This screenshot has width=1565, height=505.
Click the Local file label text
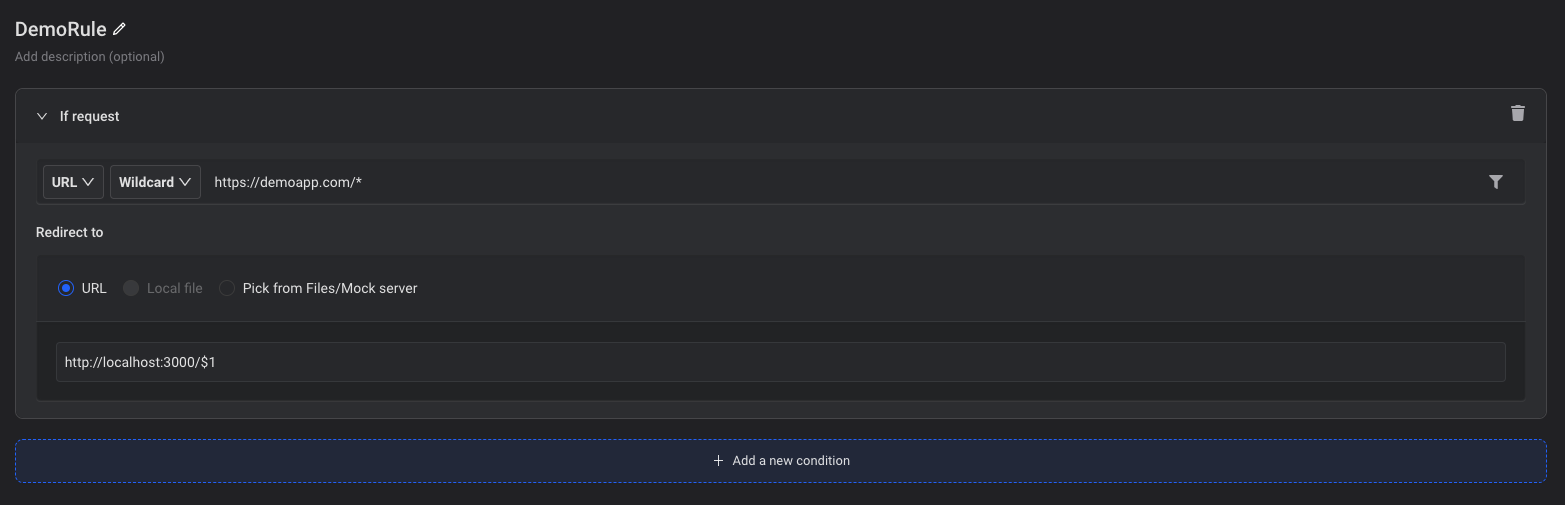174,288
